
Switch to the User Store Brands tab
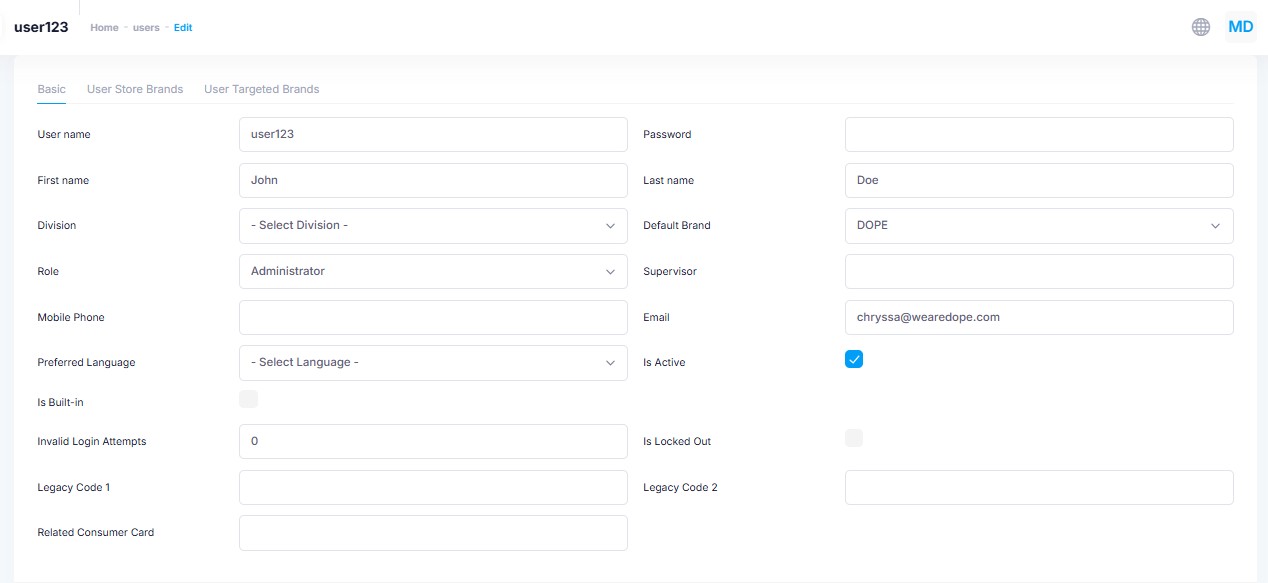click(x=135, y=89)
